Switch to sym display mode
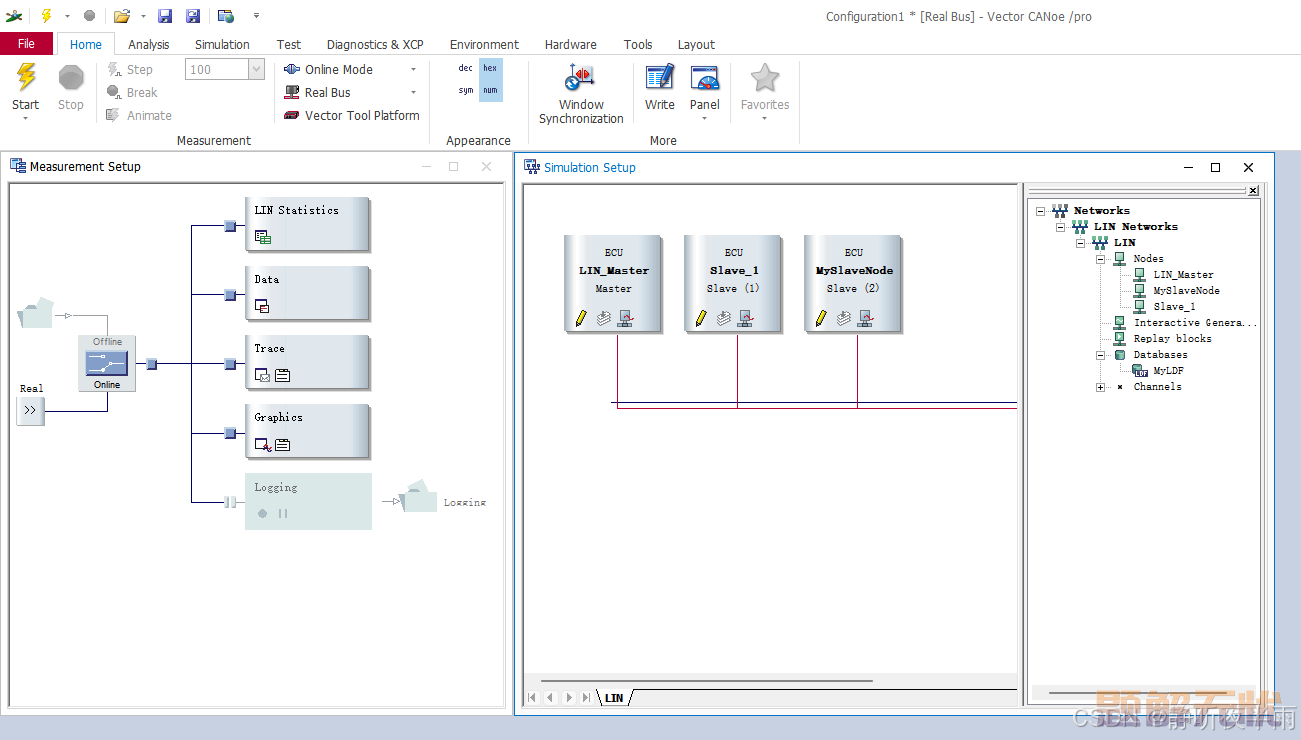 (x=466, y=90)
